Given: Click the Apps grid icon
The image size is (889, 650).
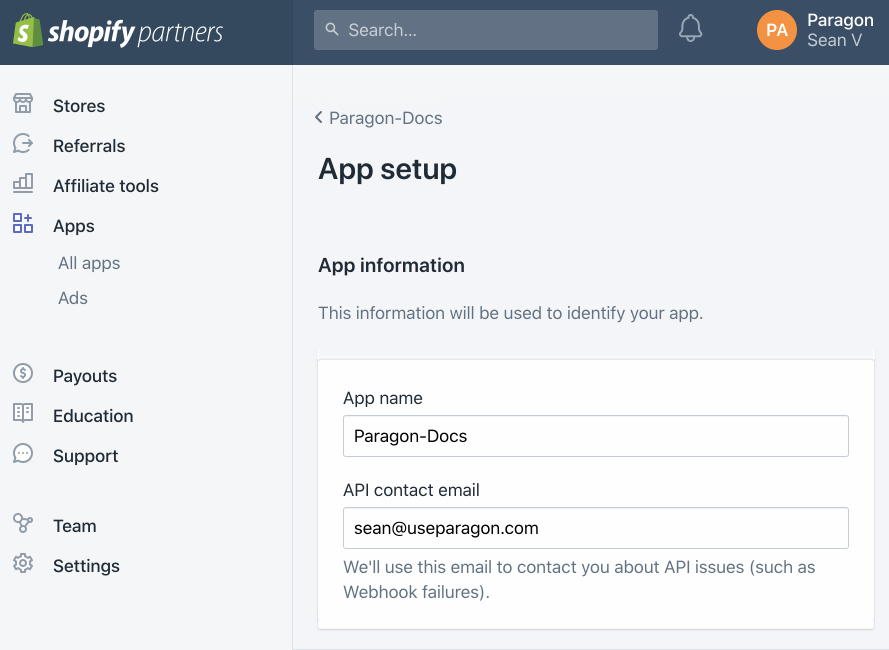Looking at the screenshot, I should tap(23, 223).
